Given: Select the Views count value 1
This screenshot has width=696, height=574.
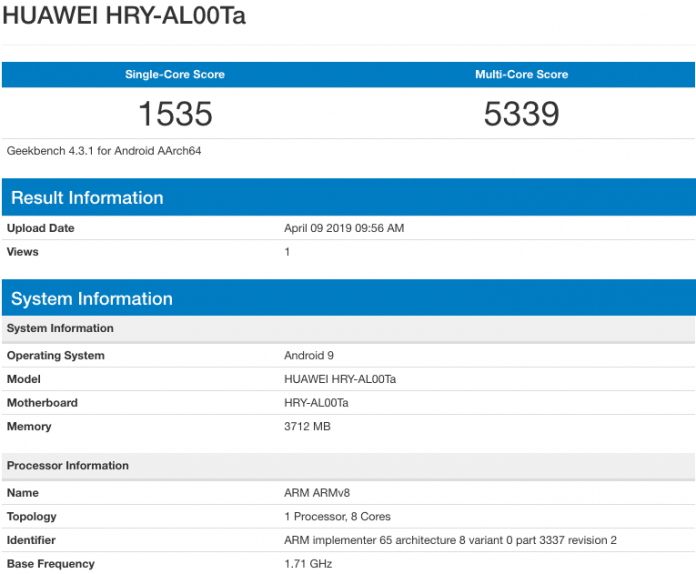Looking at the screenshot, I should [x=287, y=252].
